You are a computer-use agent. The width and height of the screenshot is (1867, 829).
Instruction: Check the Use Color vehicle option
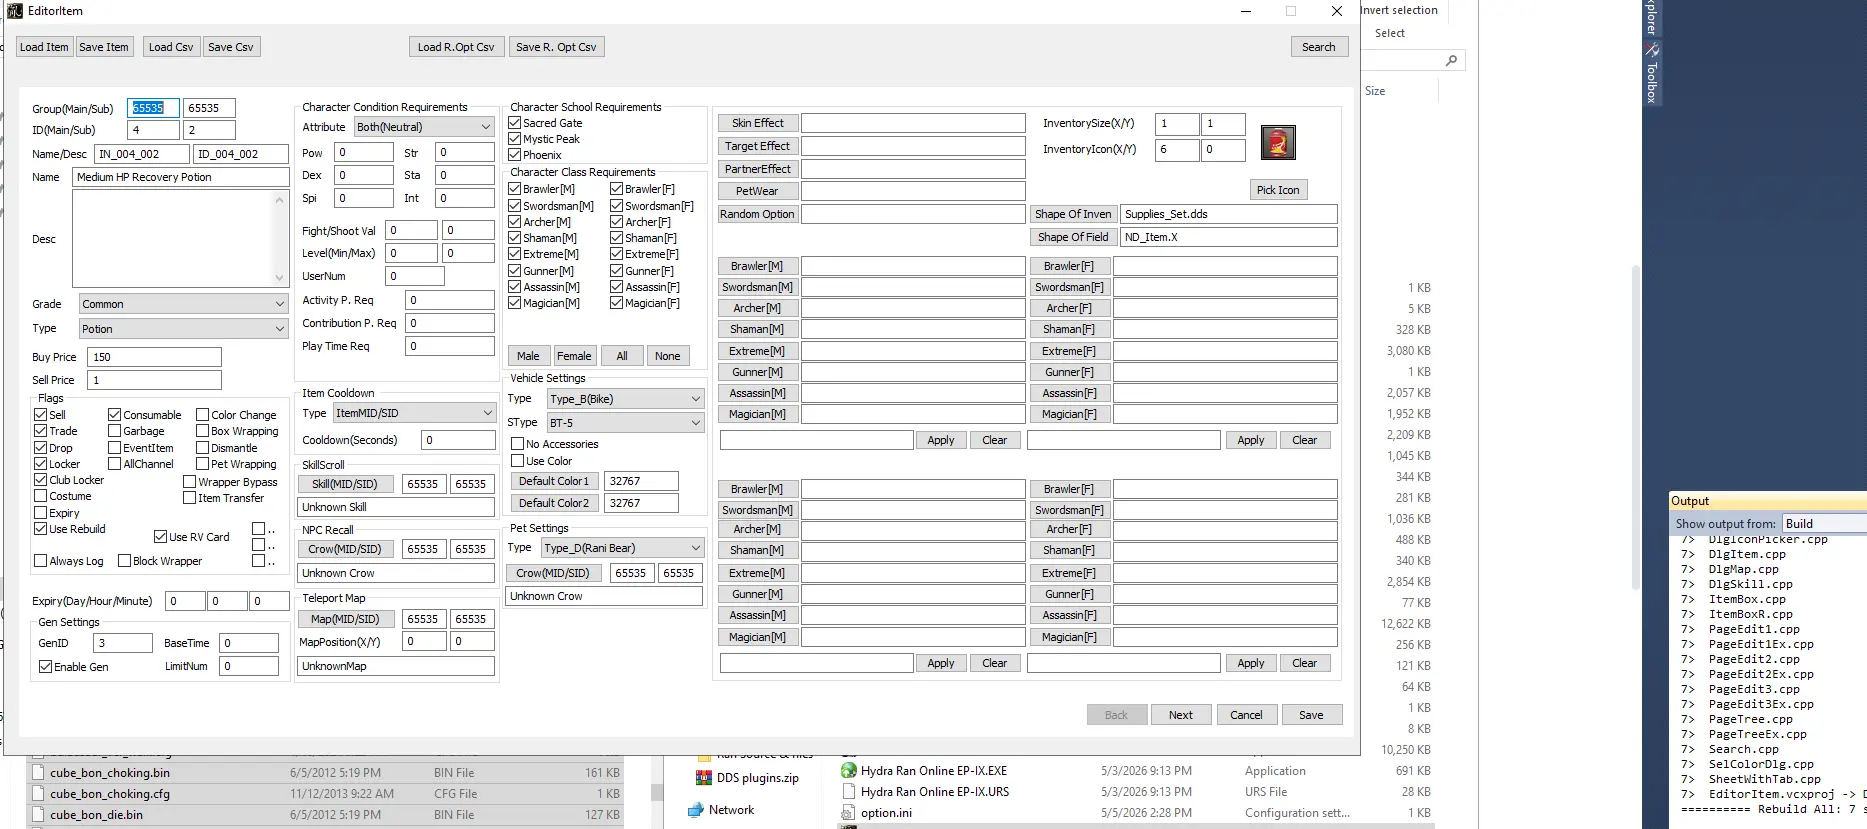click(x=518, y=461)
